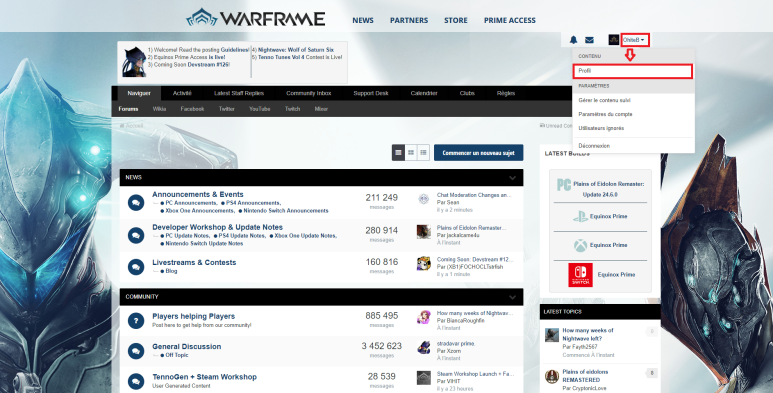773x393 pixels.
Task: Collapse the COMMUNITY category section
Action: pyautogui.click(x=512, y=297)
